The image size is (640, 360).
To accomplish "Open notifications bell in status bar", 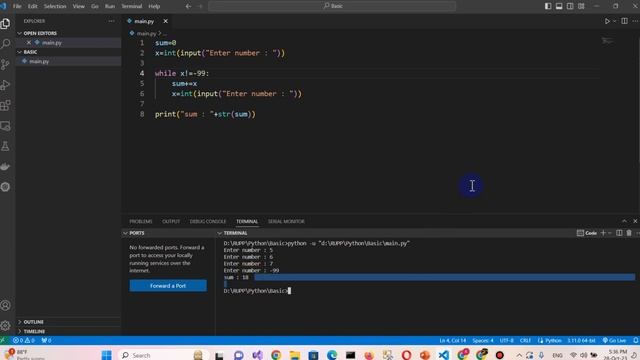I will [636, 340].
